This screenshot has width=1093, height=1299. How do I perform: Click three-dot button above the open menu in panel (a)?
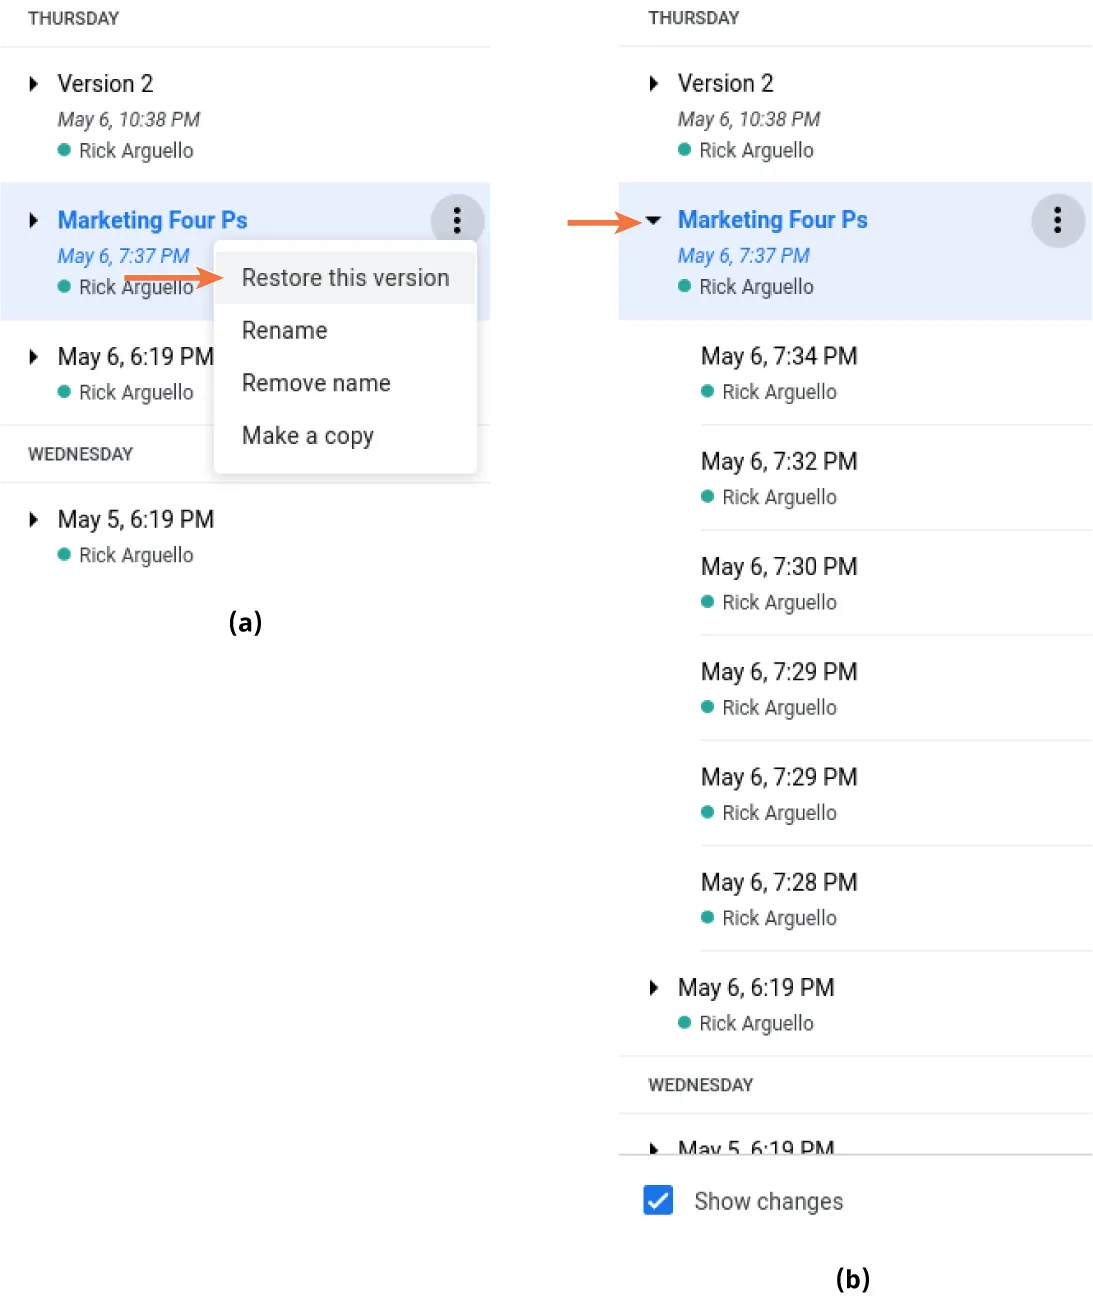[x=457, y=220]
